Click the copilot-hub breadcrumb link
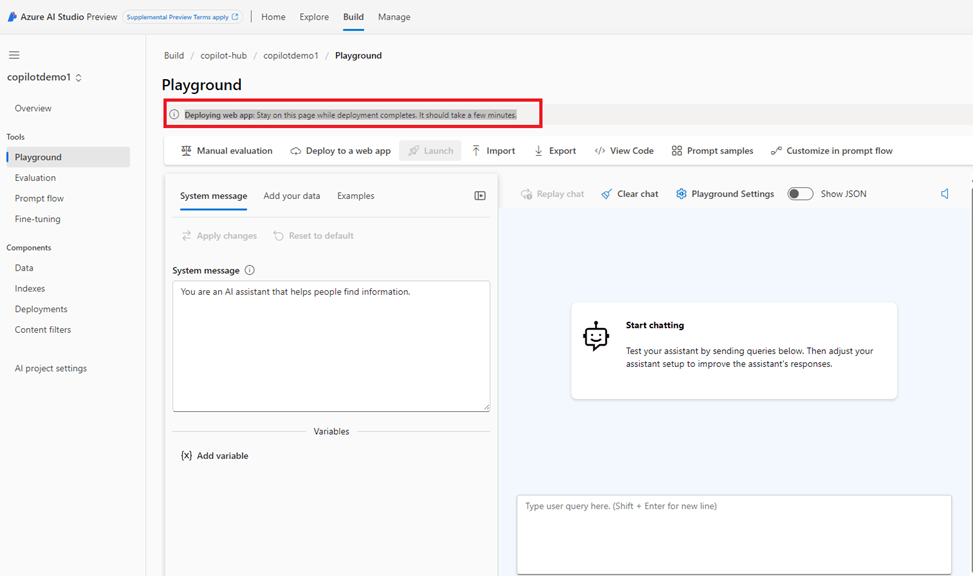 [223, 55]
